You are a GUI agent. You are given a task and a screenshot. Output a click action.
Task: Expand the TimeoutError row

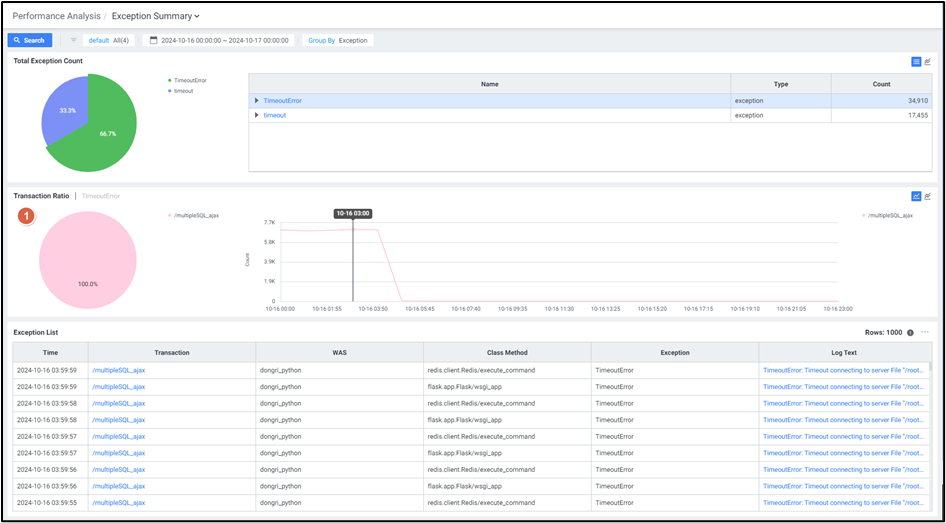tap(257, 101)
